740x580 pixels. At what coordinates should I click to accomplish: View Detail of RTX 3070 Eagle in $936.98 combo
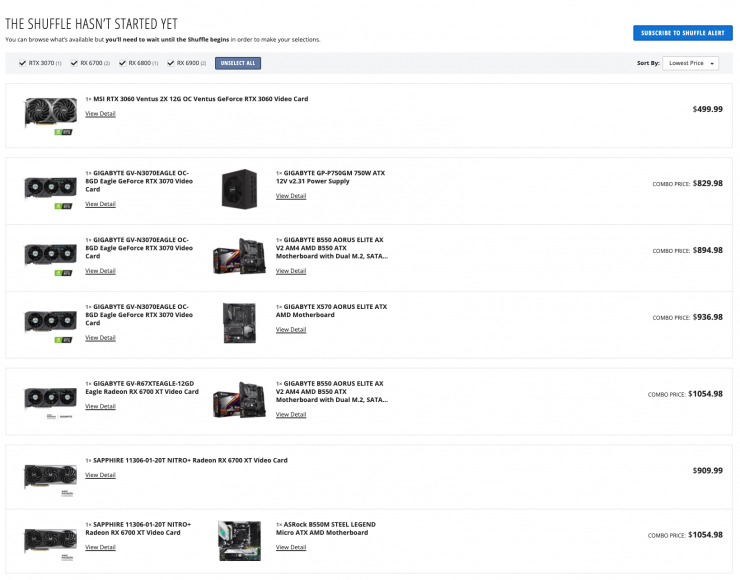pyautogui.click(x=100, y=338)
